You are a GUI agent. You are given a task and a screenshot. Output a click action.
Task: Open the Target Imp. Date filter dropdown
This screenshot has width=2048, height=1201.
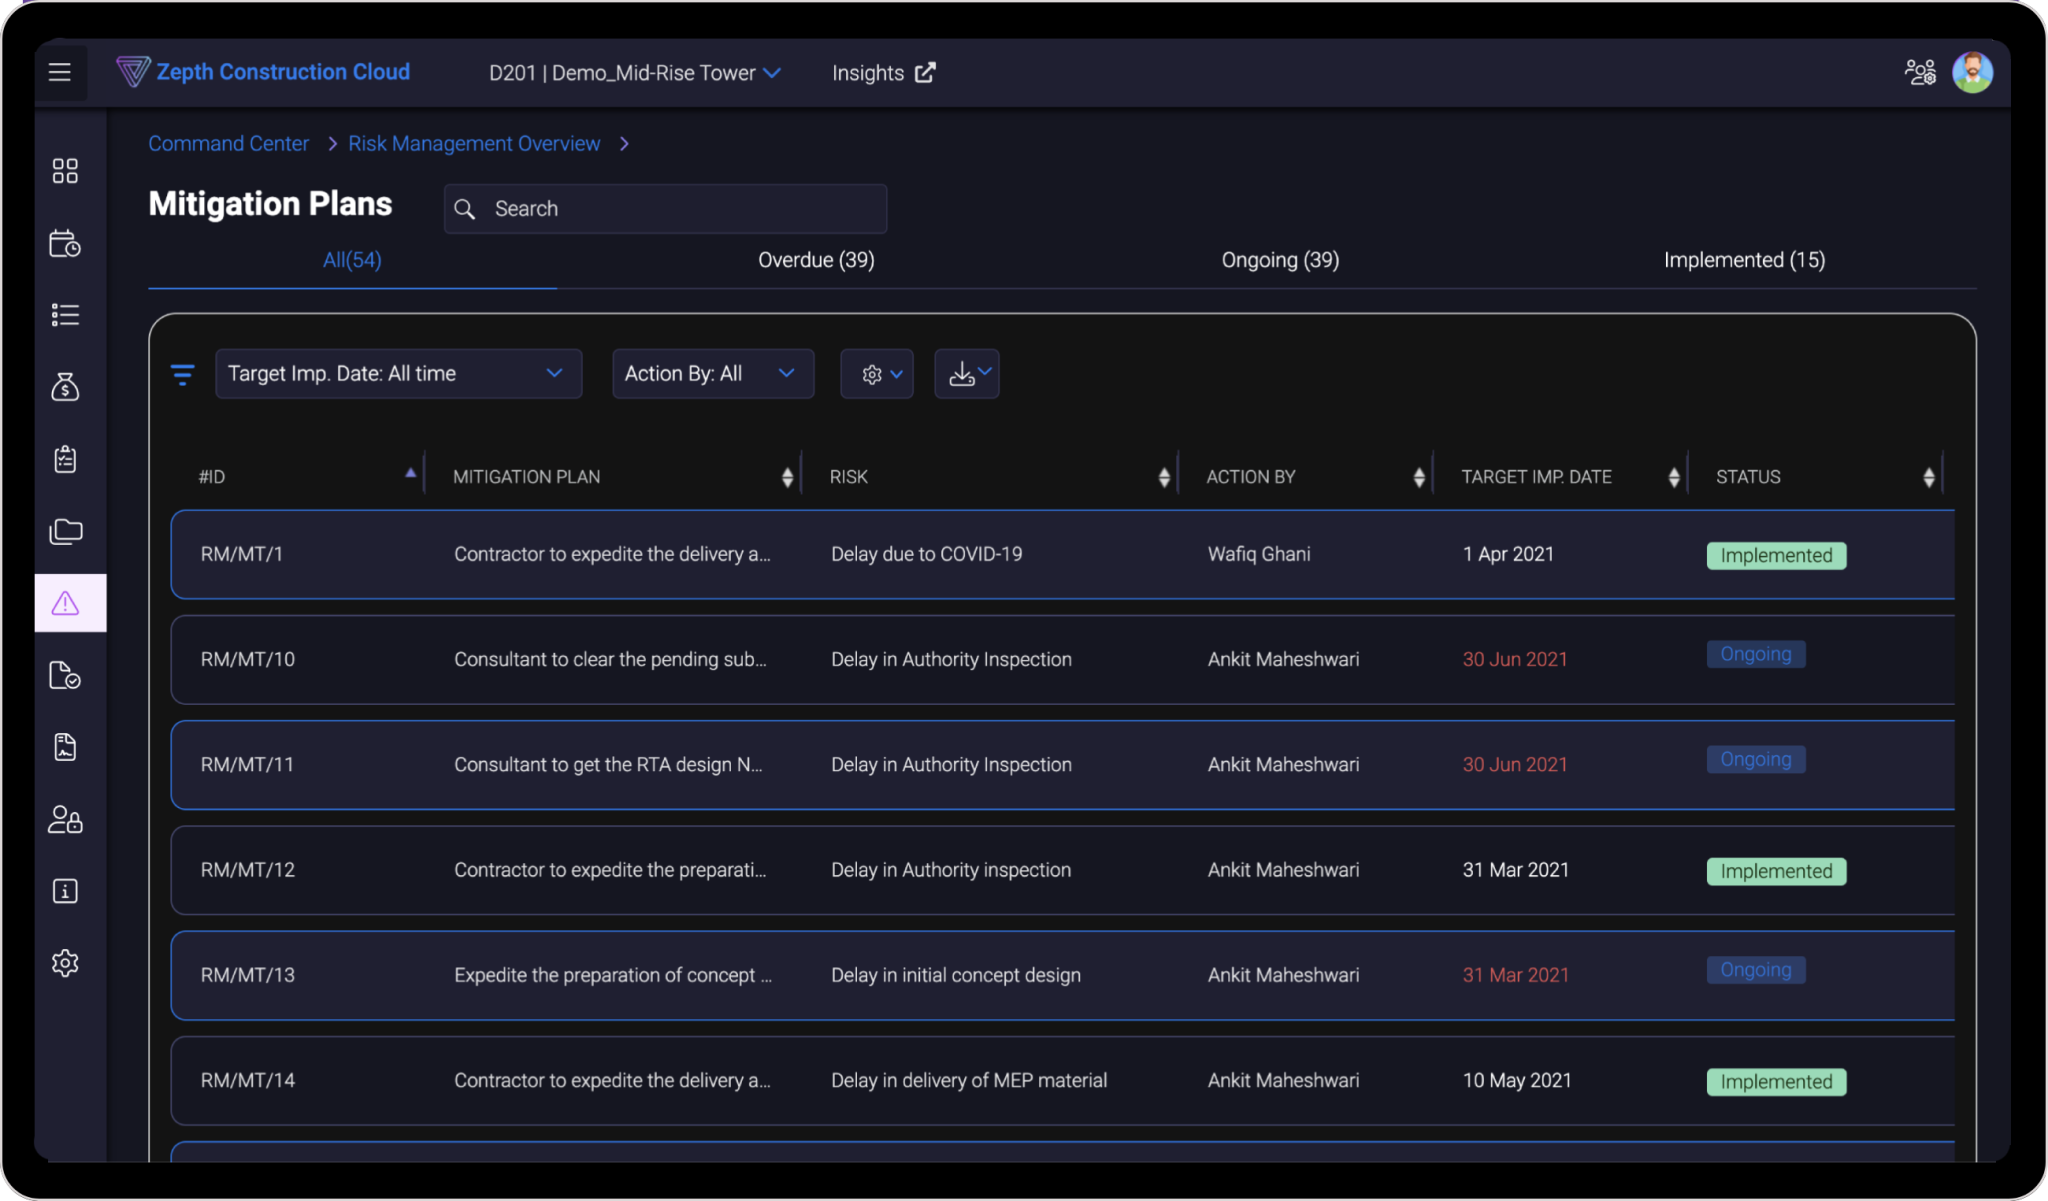(398, 373)
